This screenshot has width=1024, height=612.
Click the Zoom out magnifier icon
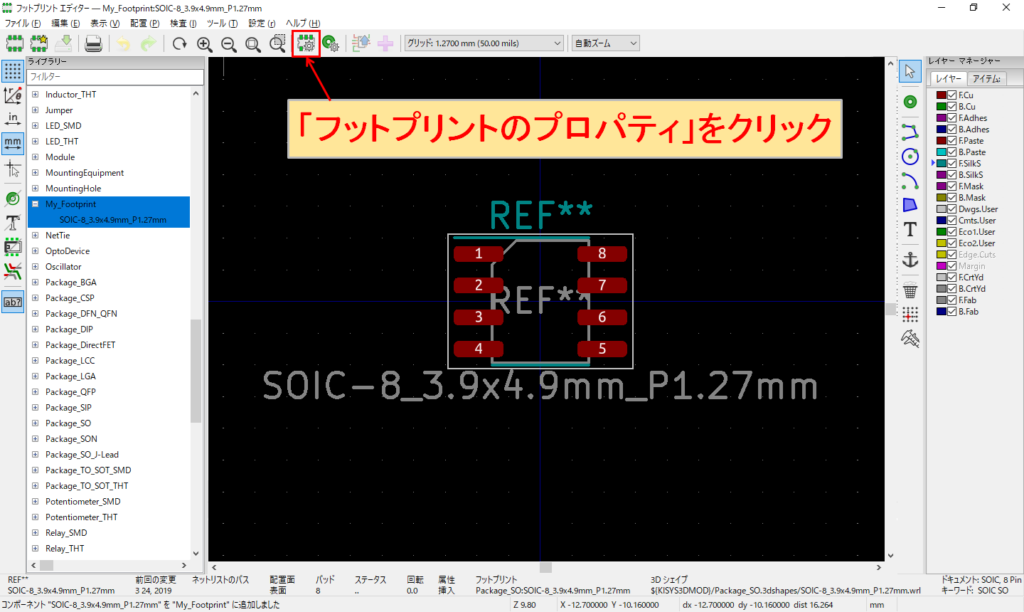tap(229, 43)
